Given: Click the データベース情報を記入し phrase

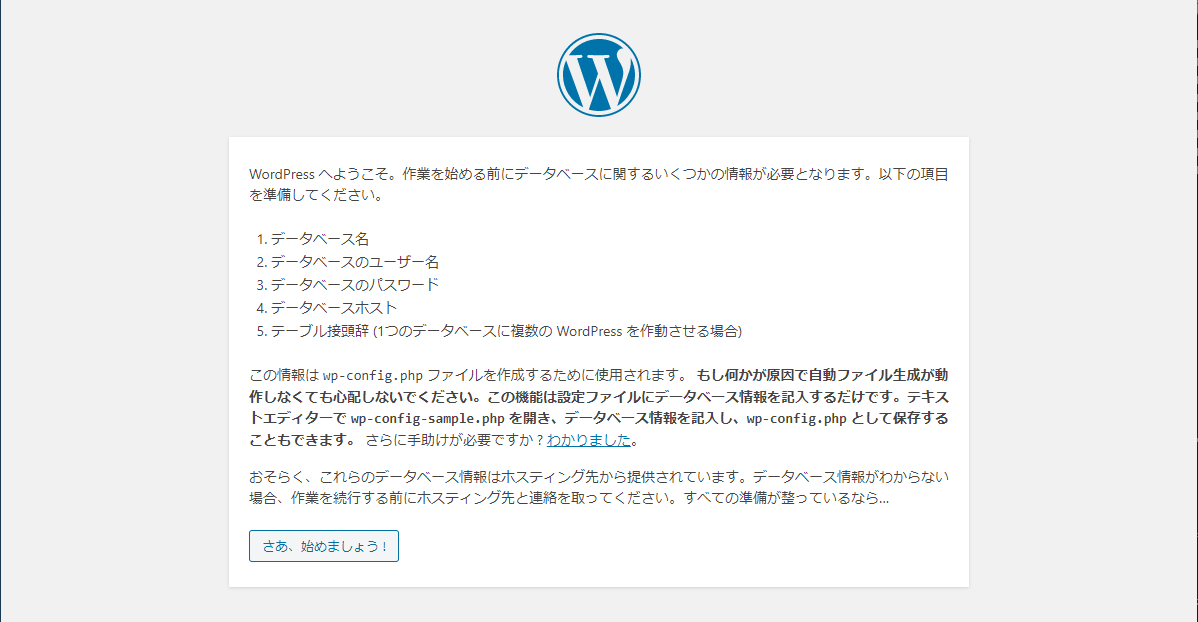Looking at the screenshot, I should (x=642, y=418).
